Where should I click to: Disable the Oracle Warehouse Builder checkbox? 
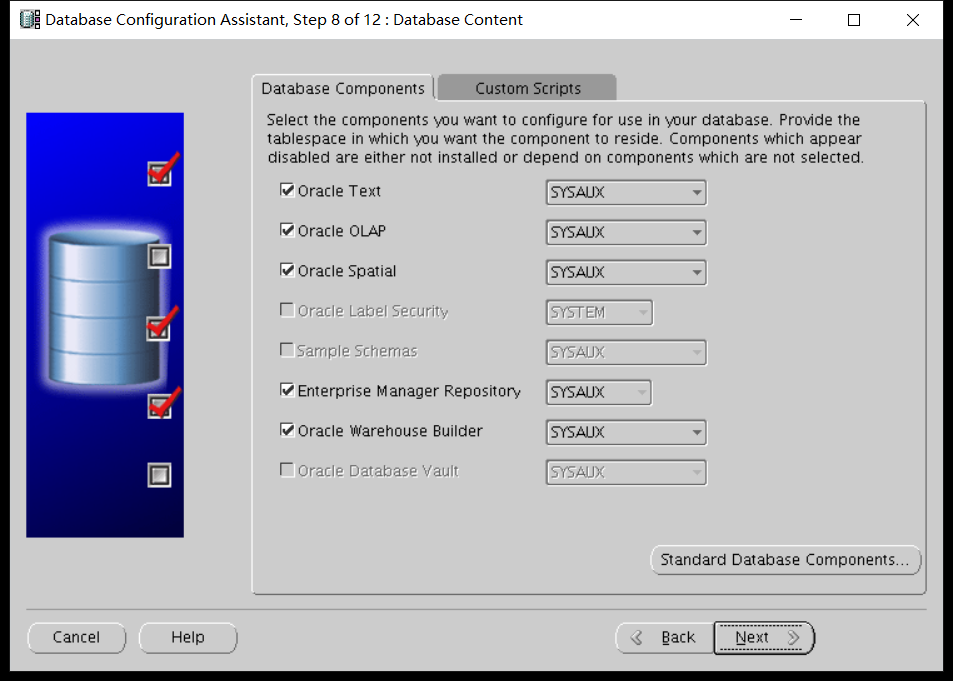click(x=287, y=430)
